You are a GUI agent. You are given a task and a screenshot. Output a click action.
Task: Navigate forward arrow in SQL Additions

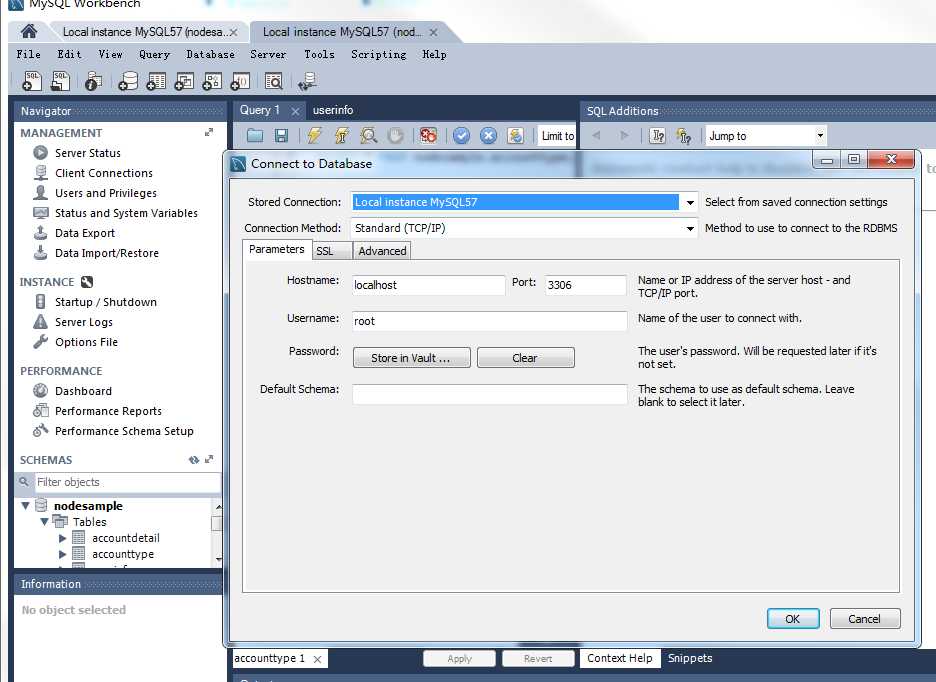[x=624, y=136]
